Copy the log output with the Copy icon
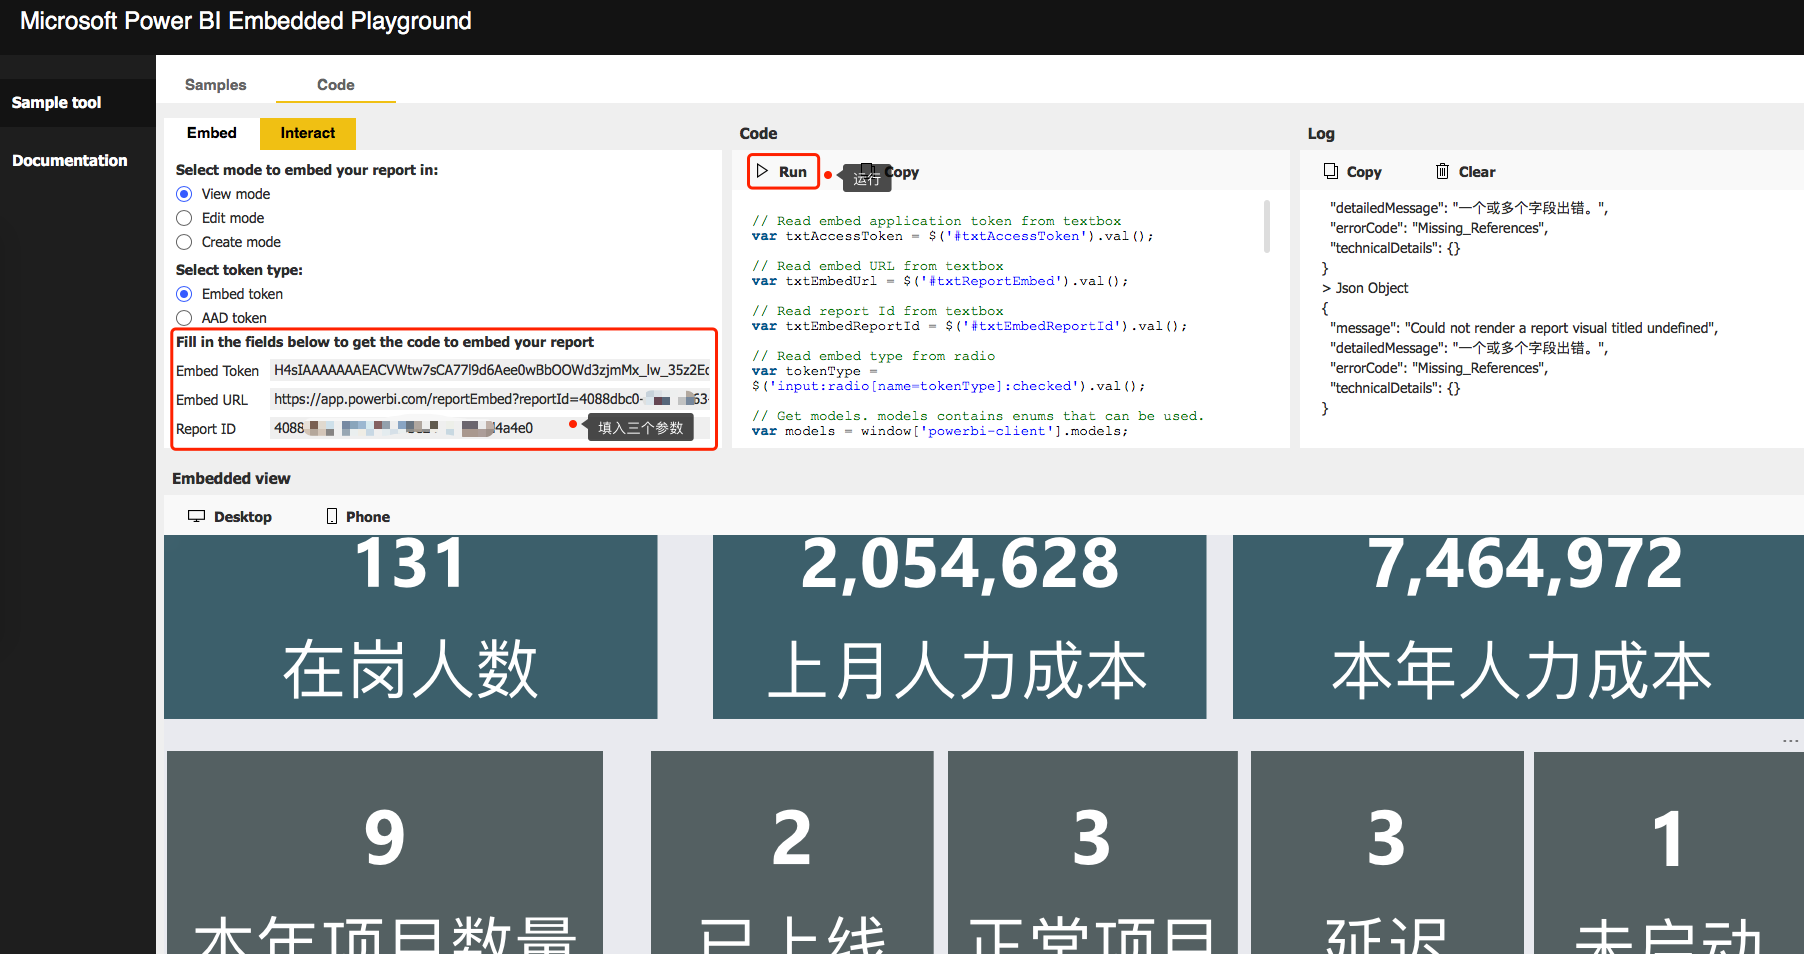The height and width of the screenshot is (954, 1804). click(x=1352, y=171)
